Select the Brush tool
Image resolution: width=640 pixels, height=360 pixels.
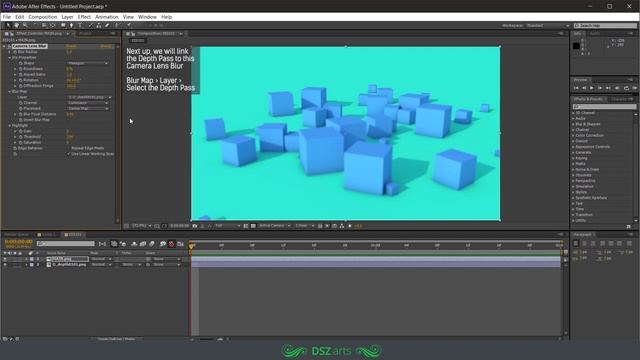(91, 25)
